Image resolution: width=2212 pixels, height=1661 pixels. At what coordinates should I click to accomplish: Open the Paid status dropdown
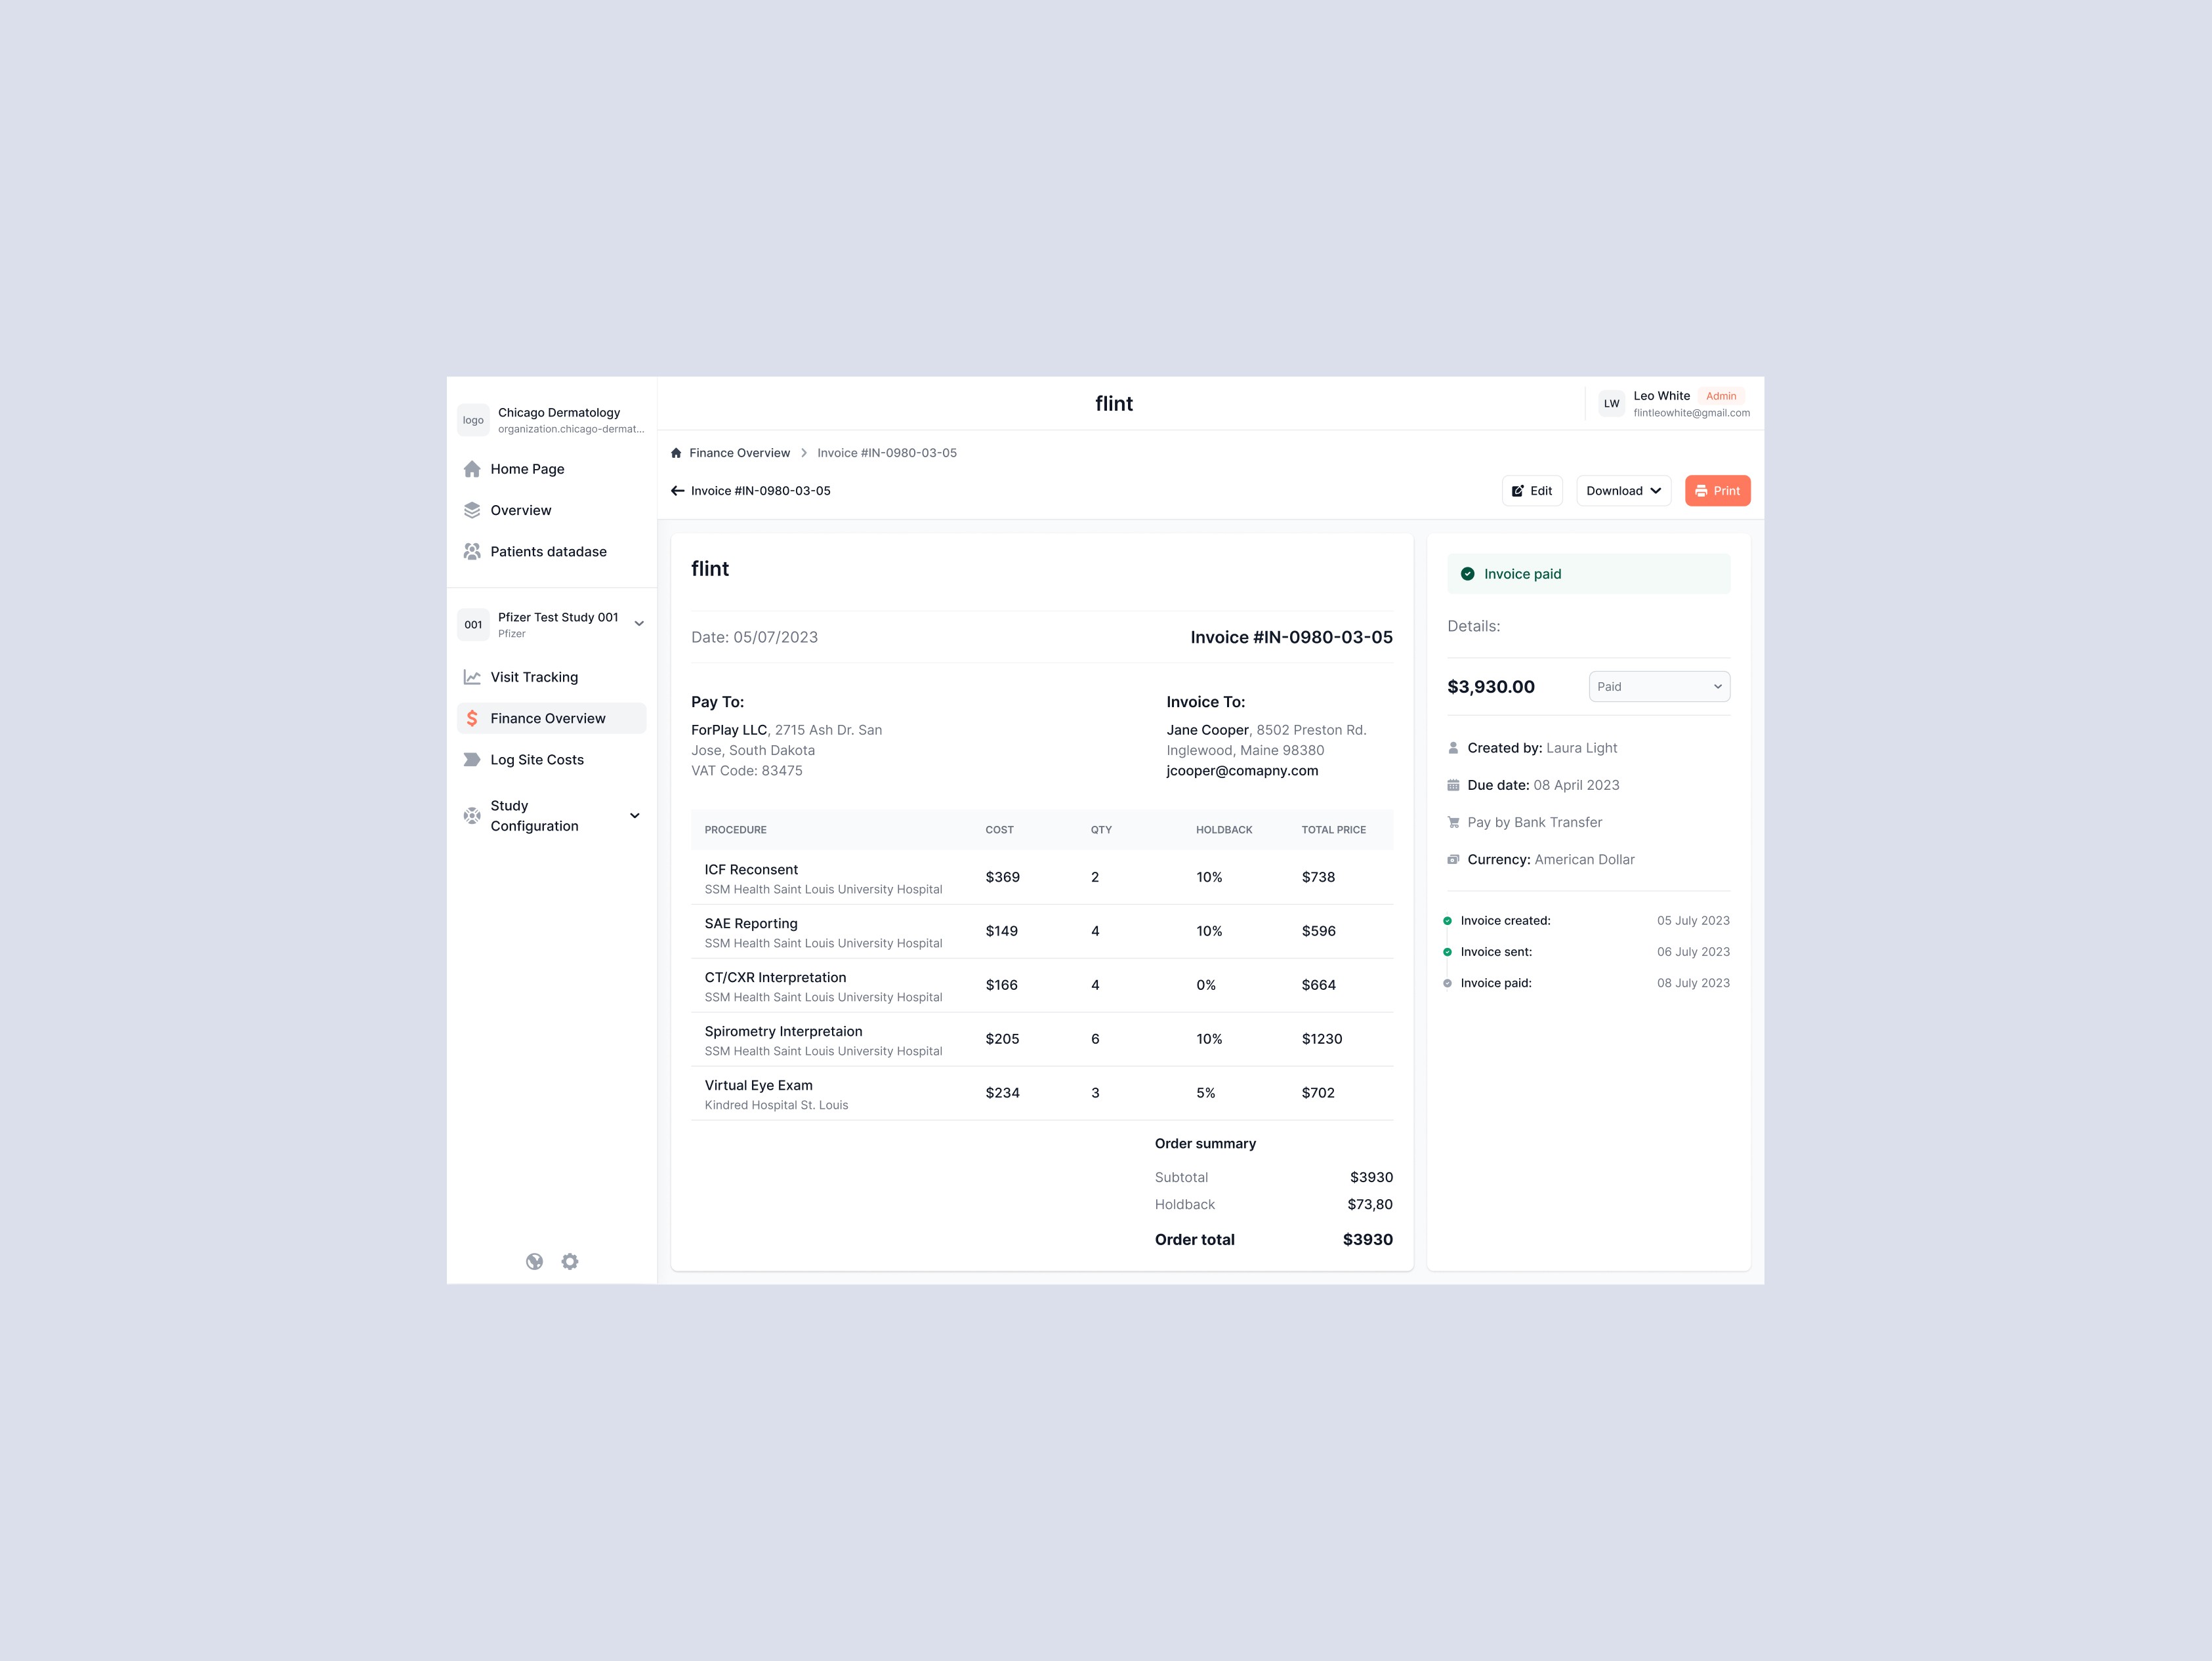pyautogui.click(x=1659, y=686)
